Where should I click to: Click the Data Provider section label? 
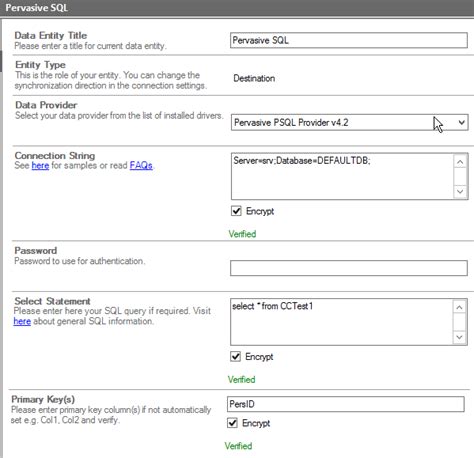tap(46, 105)
